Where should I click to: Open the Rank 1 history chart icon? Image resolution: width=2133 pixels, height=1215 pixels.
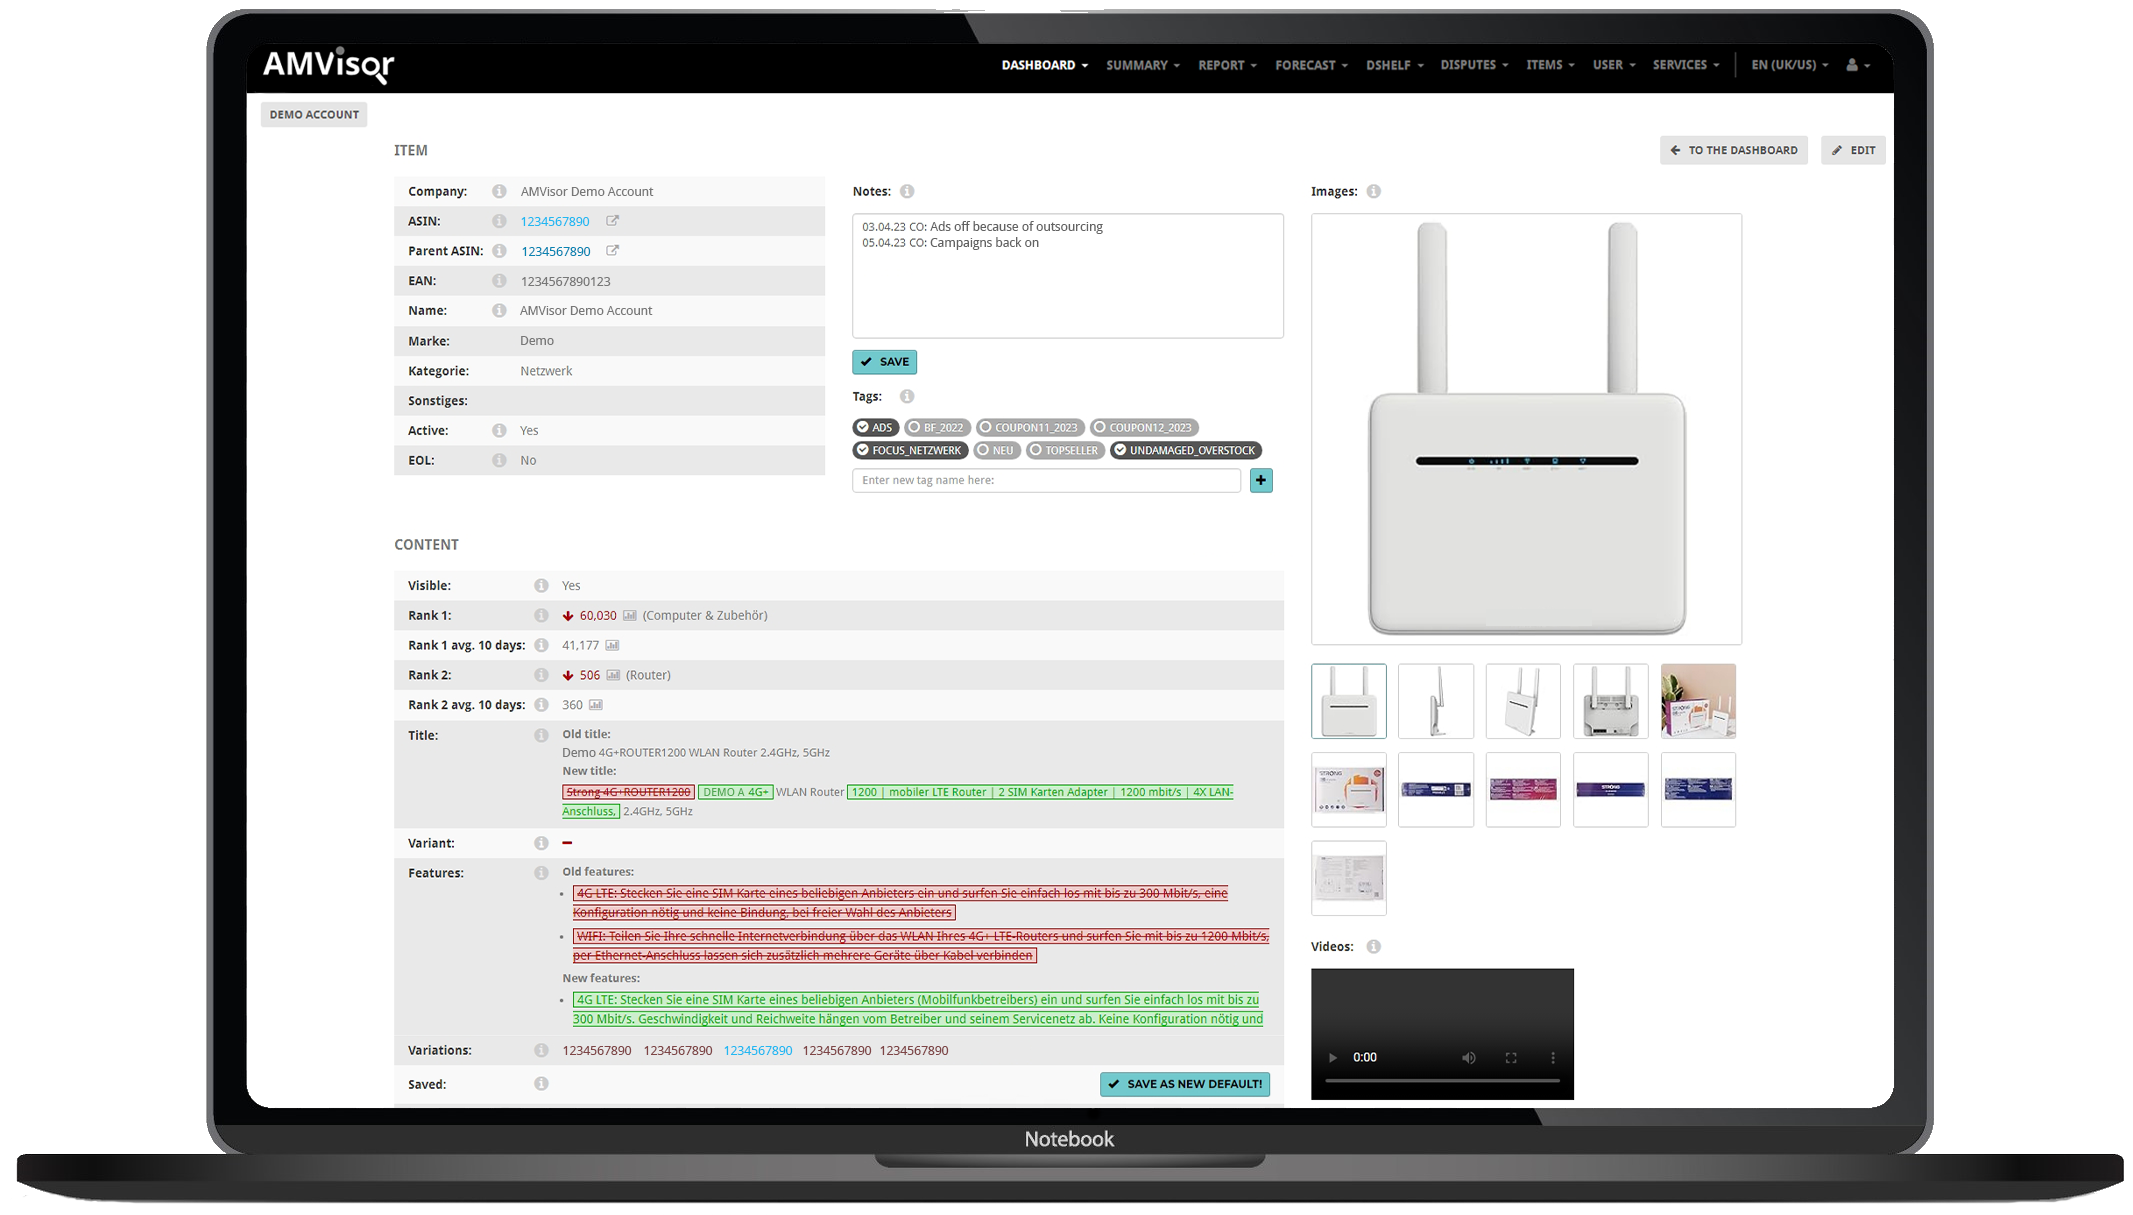[629, 615]
